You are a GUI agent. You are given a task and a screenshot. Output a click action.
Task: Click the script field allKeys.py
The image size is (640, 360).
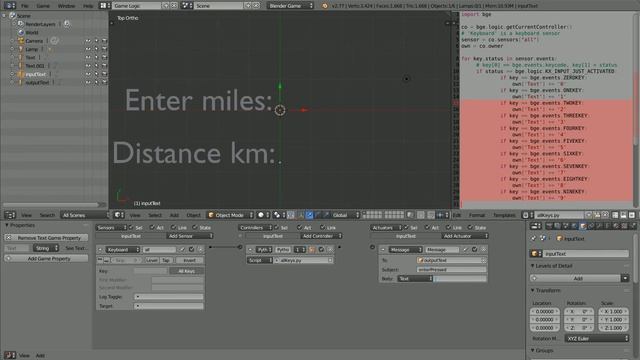coord(304,260)
